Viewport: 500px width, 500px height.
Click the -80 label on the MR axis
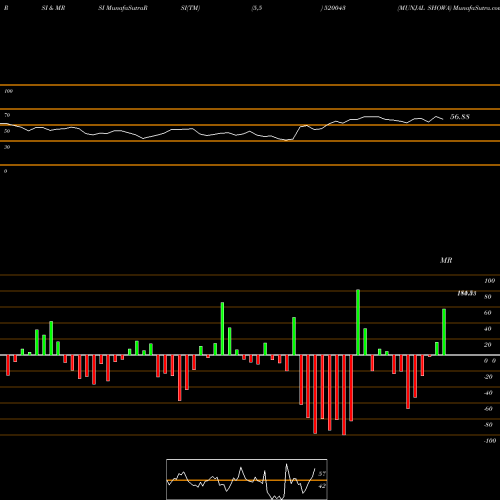point(488,425)
